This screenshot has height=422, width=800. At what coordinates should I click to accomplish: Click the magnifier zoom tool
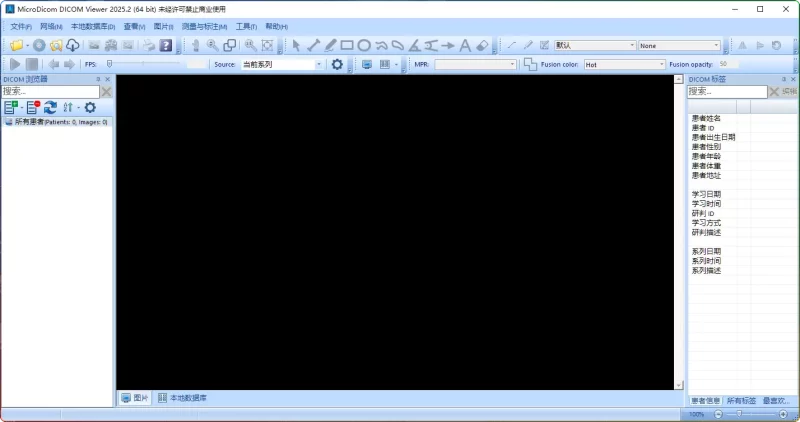(x=212, y=45)
